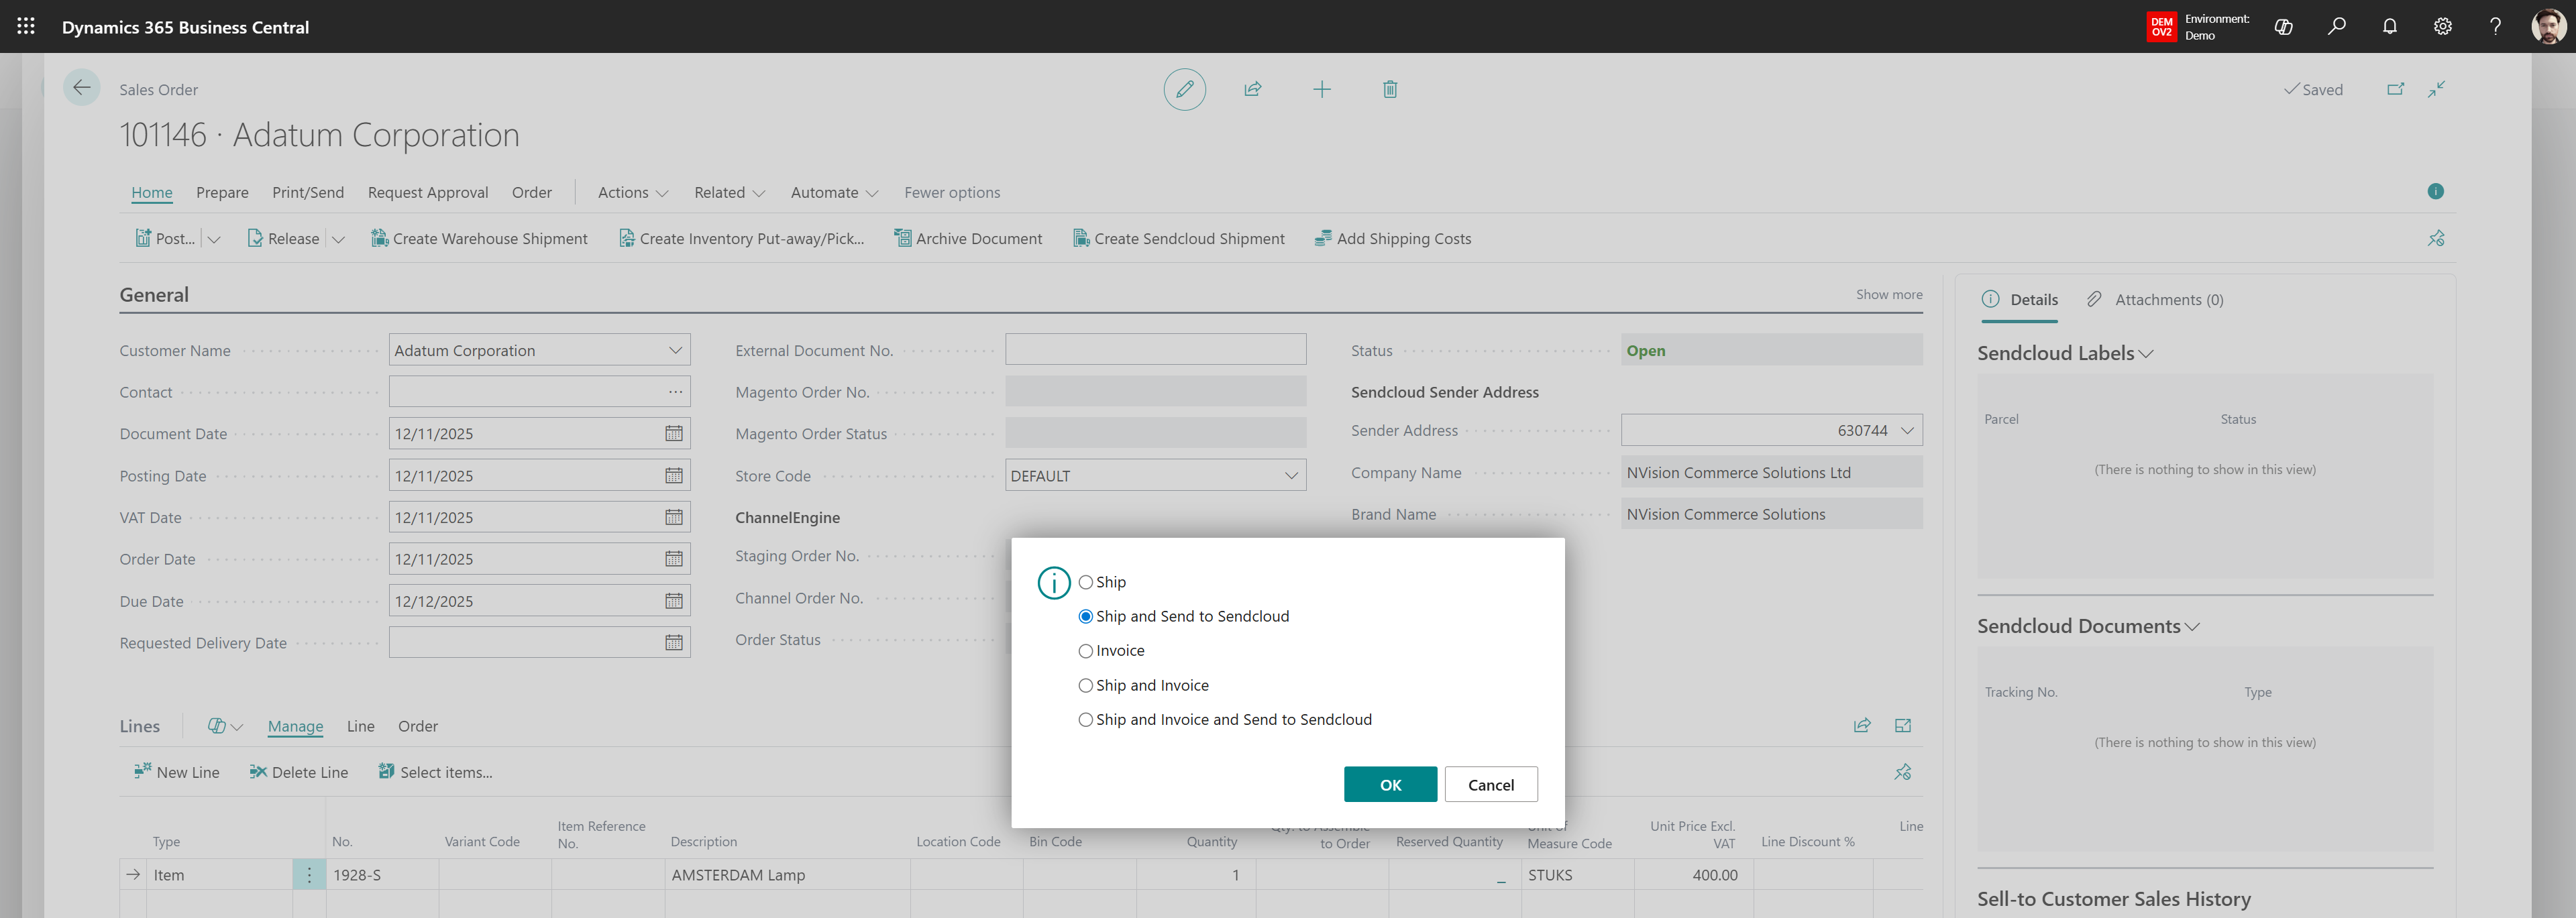
Task: Click the share icon in header
Action: [1252, 90]
